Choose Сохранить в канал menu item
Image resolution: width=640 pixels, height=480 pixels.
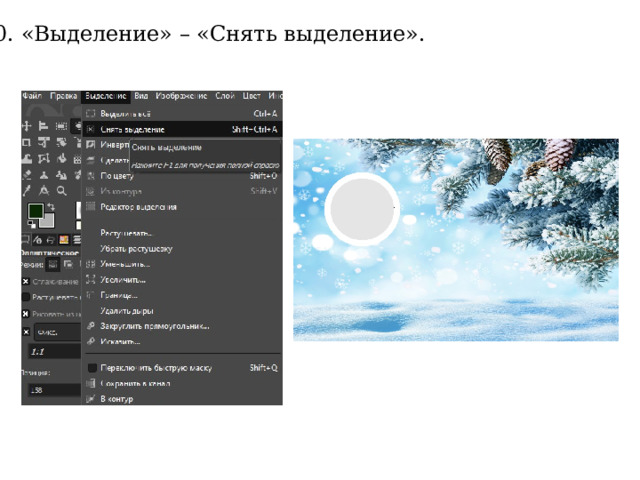coord(182,383)
